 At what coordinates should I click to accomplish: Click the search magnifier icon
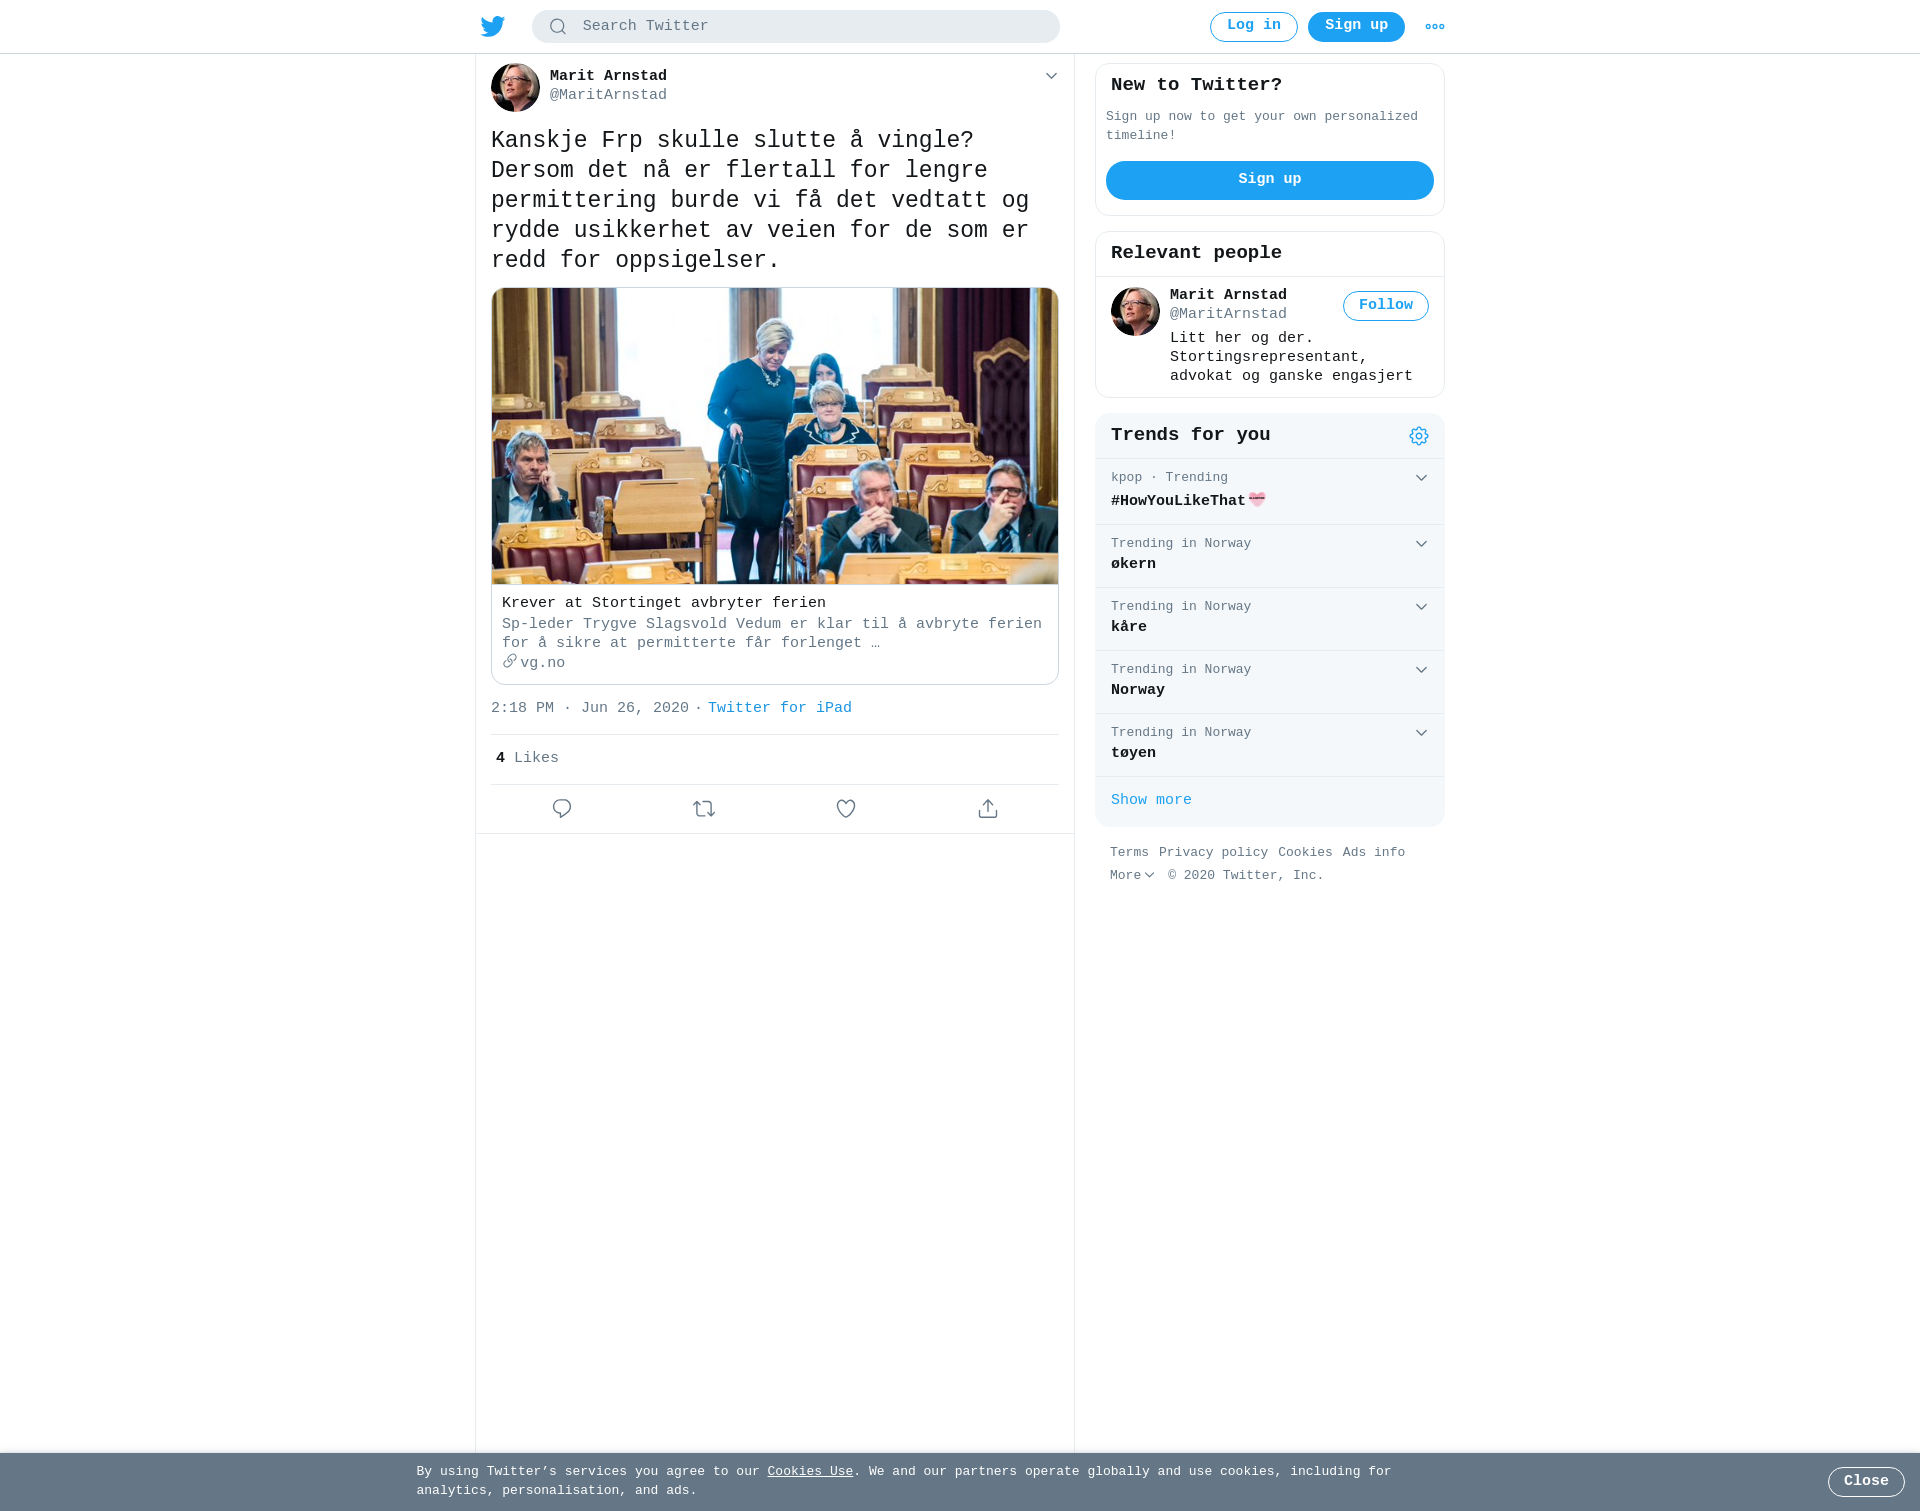click(x=558, y=27)
